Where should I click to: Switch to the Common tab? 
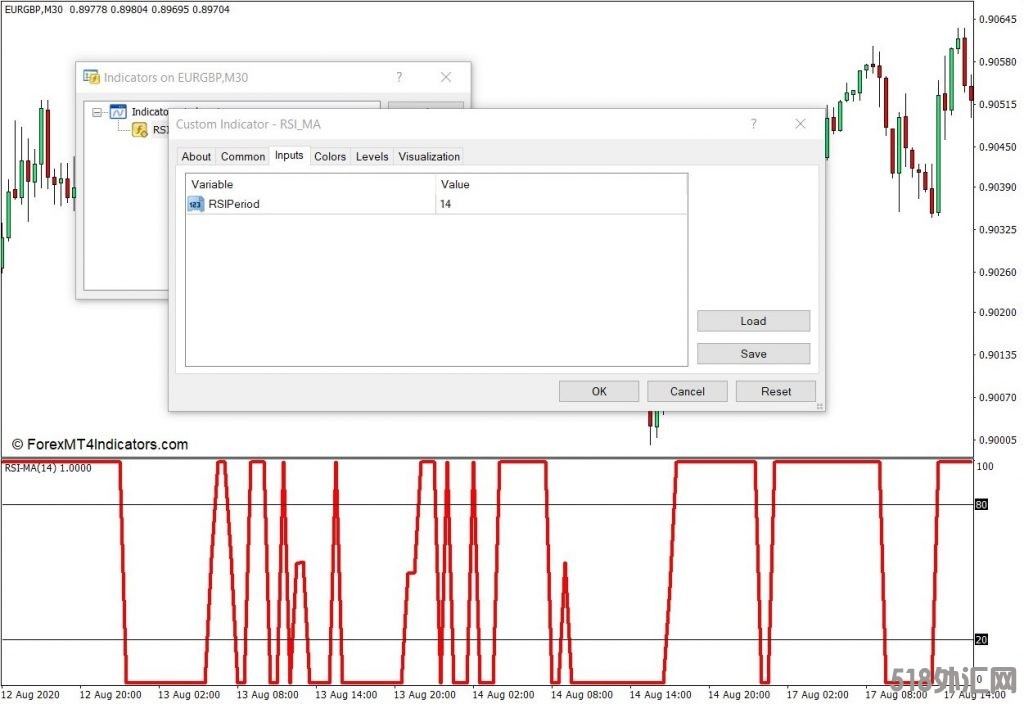[243, 156]
